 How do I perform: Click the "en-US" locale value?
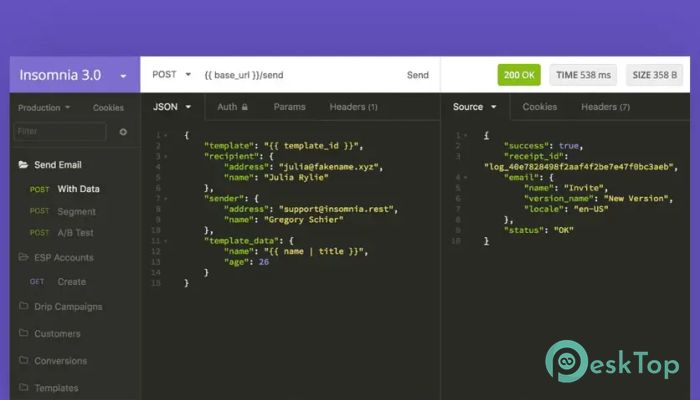(x=591, y=209)
